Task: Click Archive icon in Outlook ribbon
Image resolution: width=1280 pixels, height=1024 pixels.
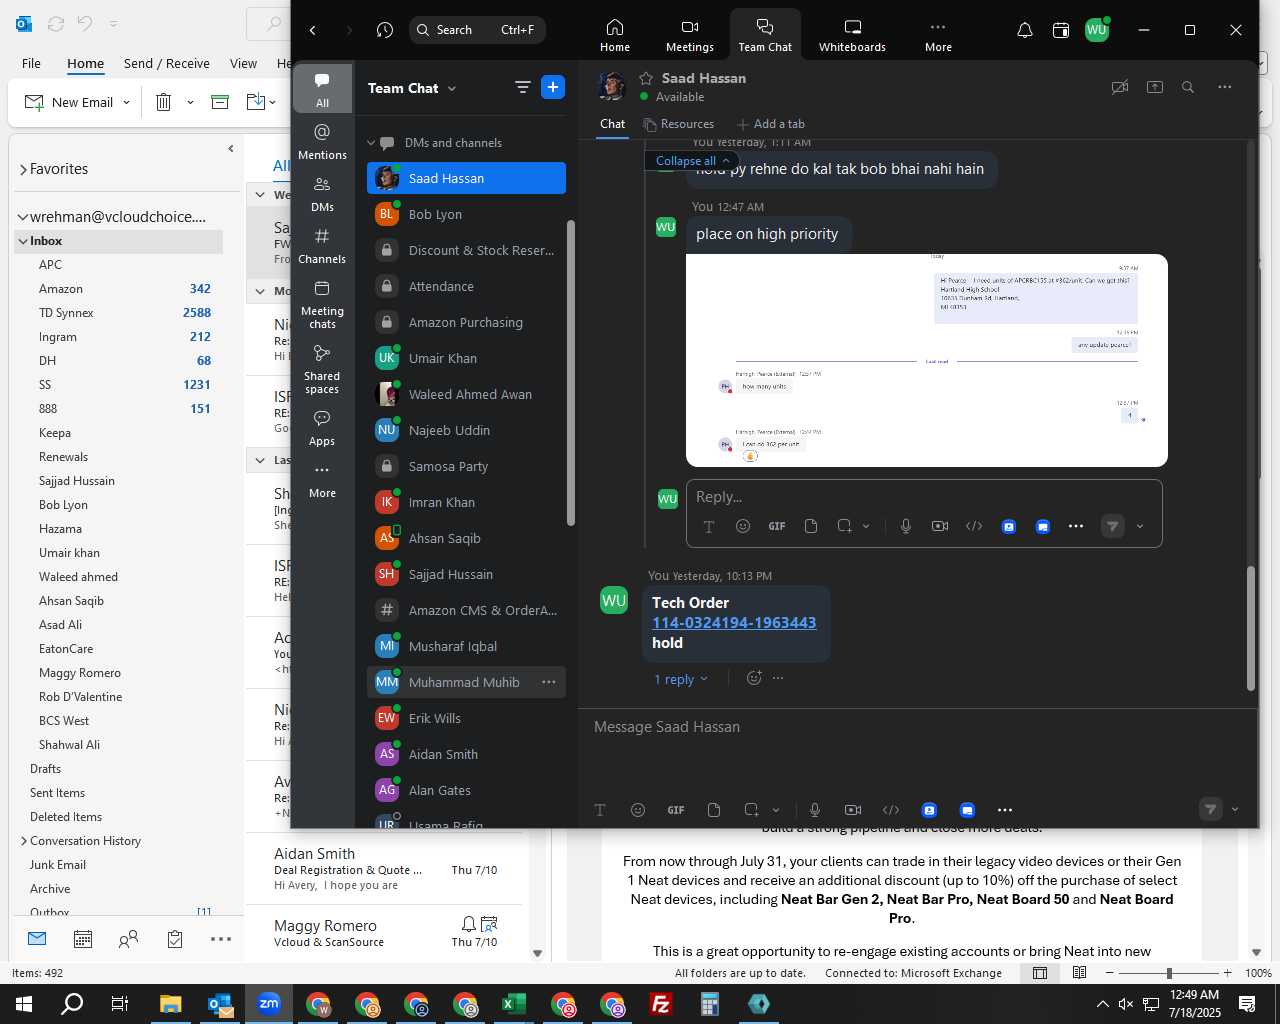Action: coord(220,102)
